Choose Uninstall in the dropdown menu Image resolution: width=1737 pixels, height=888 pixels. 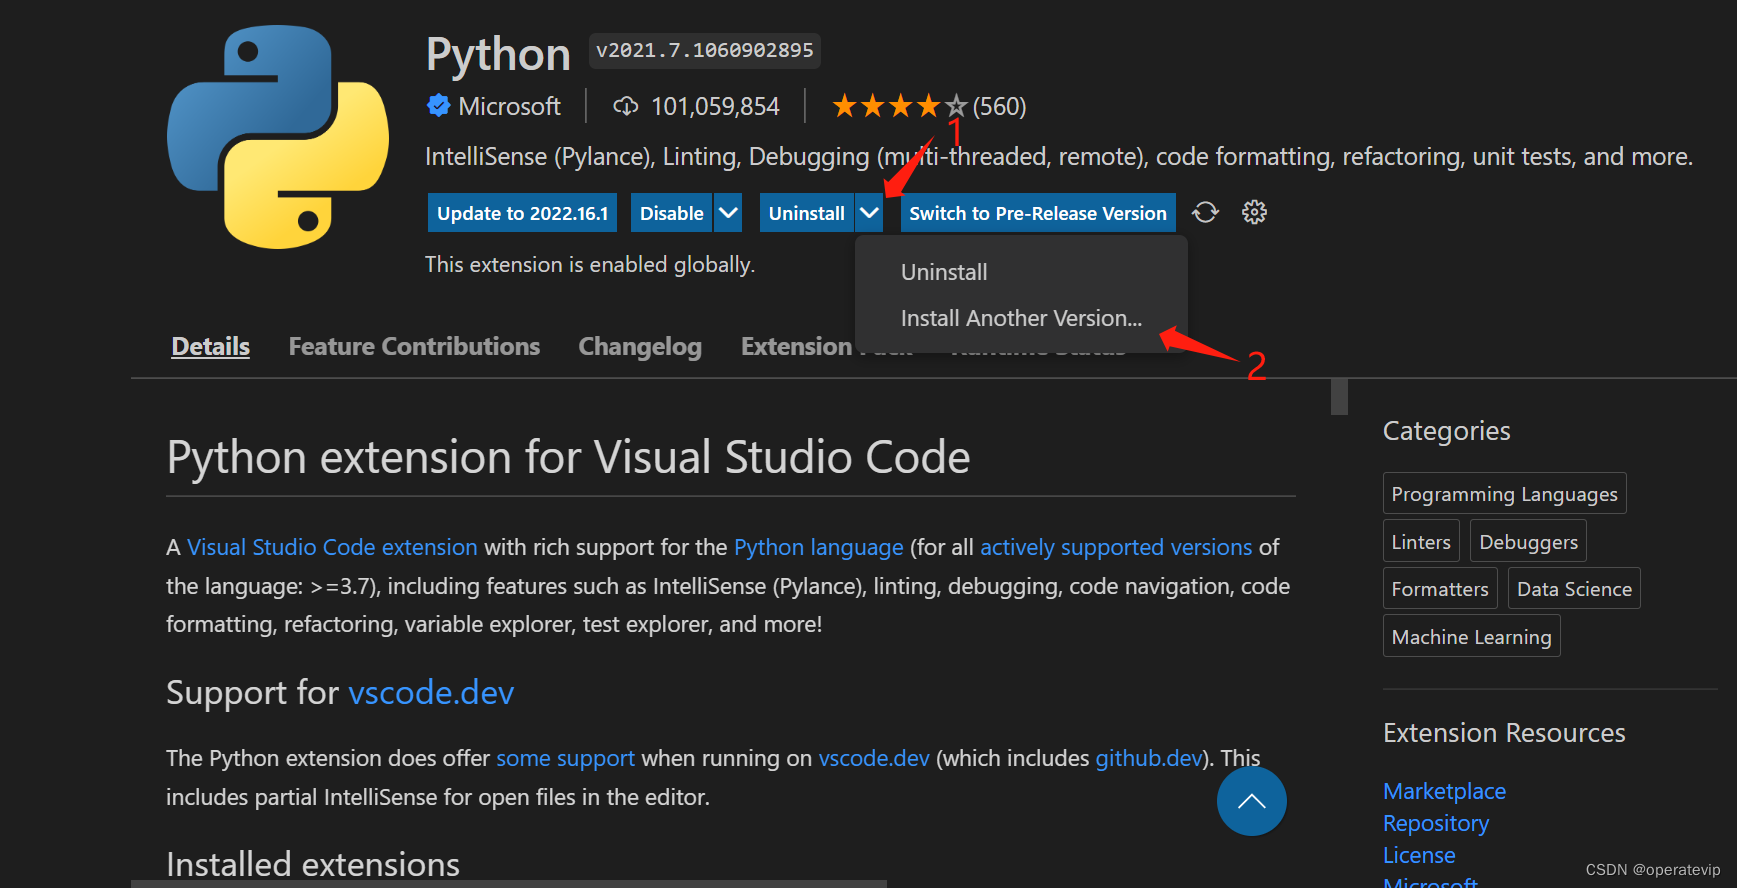(943, 272)
